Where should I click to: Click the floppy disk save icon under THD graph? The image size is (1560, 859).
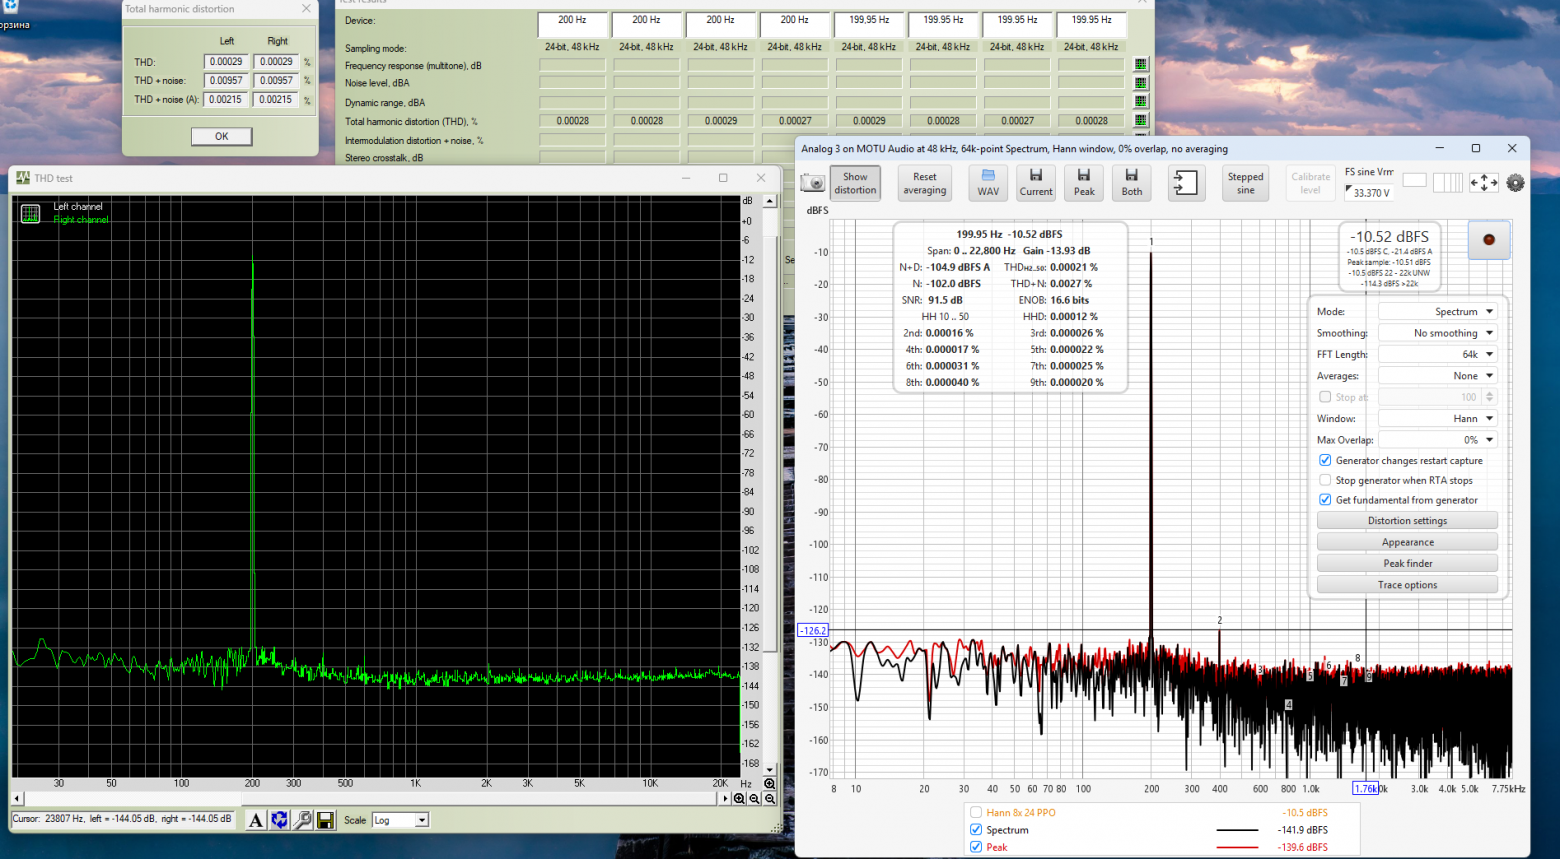325,820
